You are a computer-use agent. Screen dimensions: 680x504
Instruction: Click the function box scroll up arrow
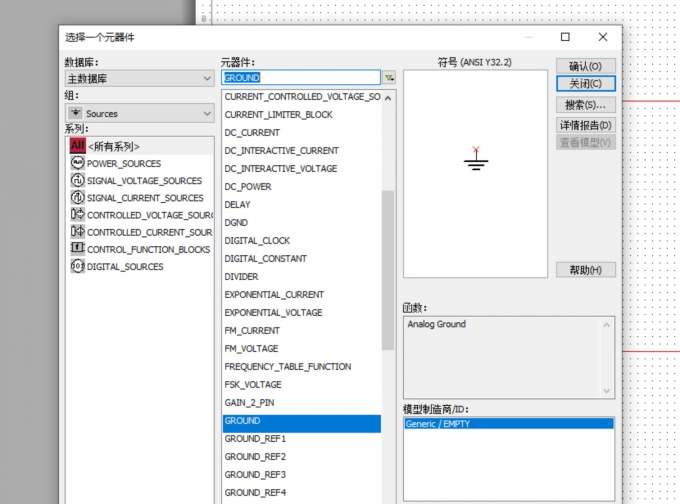coord(607,325)
